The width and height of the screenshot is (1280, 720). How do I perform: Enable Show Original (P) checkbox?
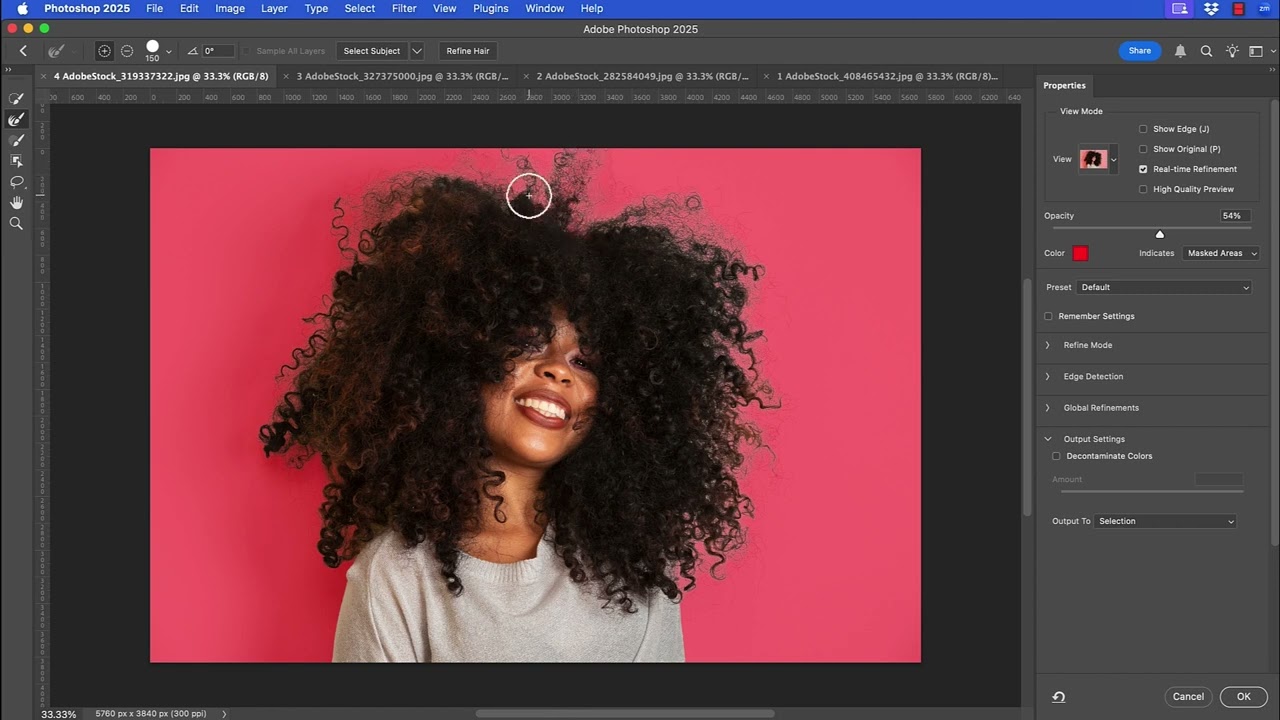[x=1143, y=149]
